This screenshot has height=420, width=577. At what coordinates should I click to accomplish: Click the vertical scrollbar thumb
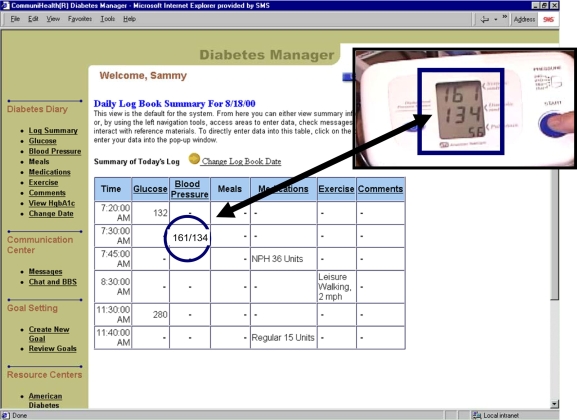(555, 236)
